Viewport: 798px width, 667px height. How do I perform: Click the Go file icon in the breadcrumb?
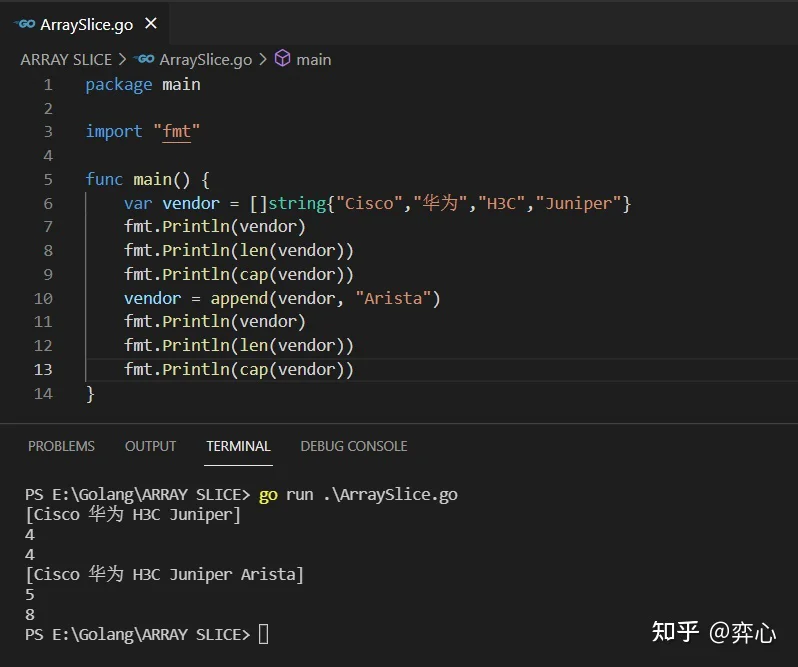coord(145,59)
